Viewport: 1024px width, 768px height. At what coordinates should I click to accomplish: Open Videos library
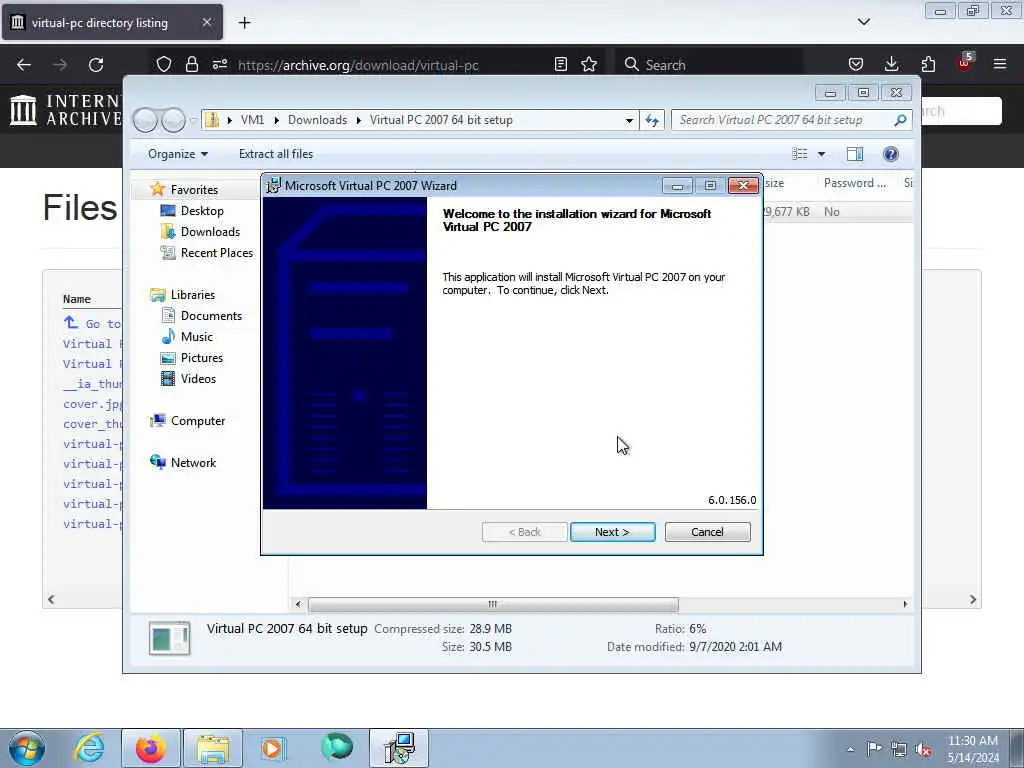198,379
